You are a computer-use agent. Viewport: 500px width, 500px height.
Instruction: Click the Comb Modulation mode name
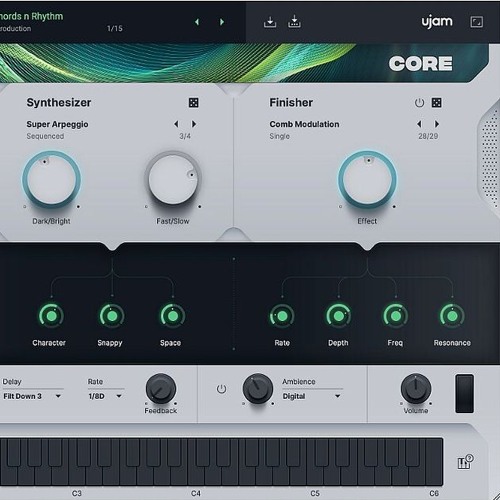(304, 124)
